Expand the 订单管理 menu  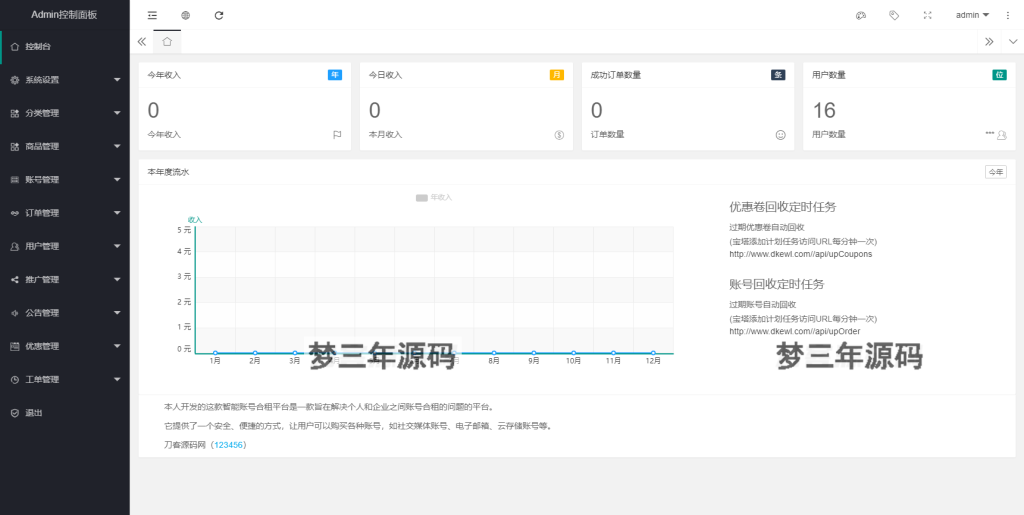[65, 213]
